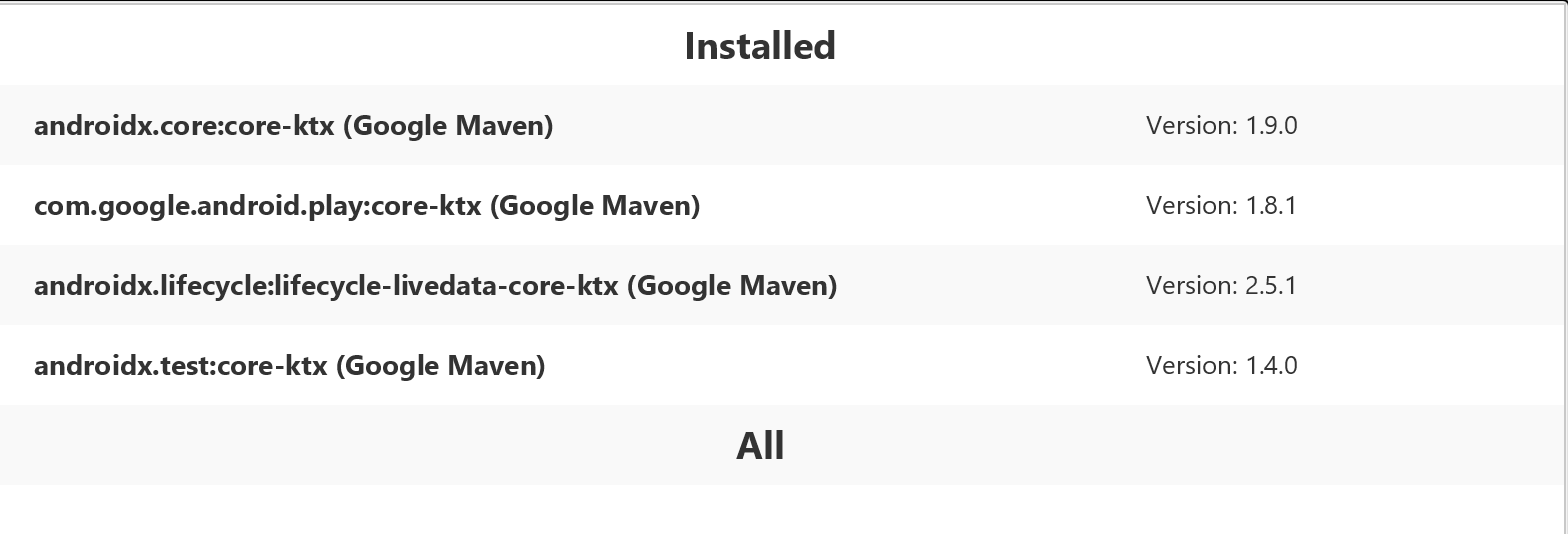The width and height of the screenshot is (1568, 534).
Task: Click "(Google Maven)" beside com.google.android.play:core-ktx
Action: pyautogui.click(x=595, y=206)
